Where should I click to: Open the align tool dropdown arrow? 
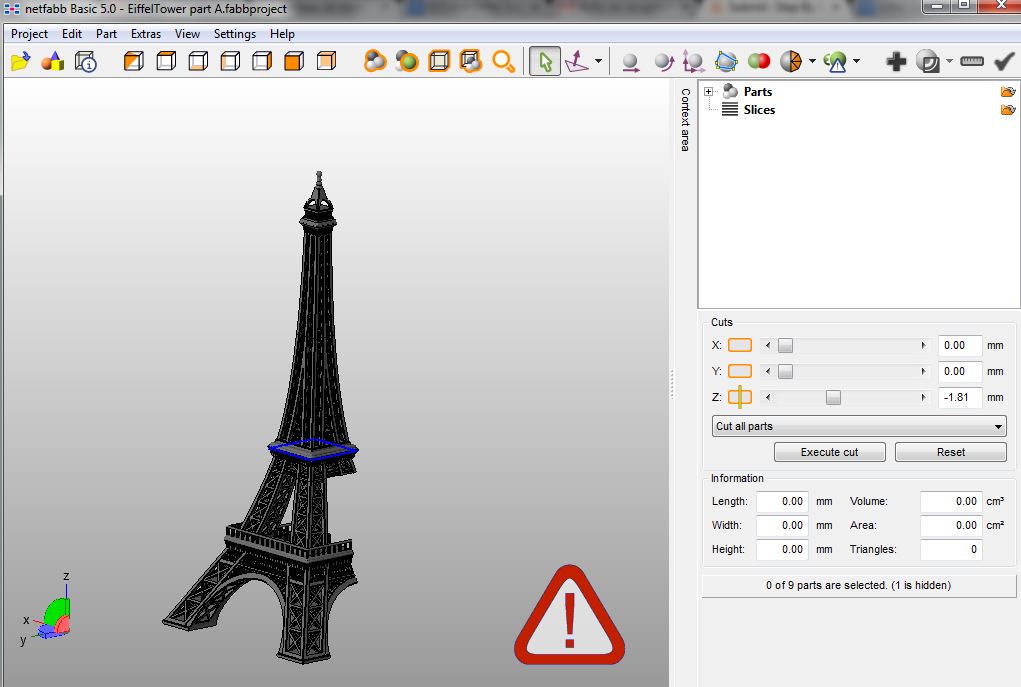[598, 62]
